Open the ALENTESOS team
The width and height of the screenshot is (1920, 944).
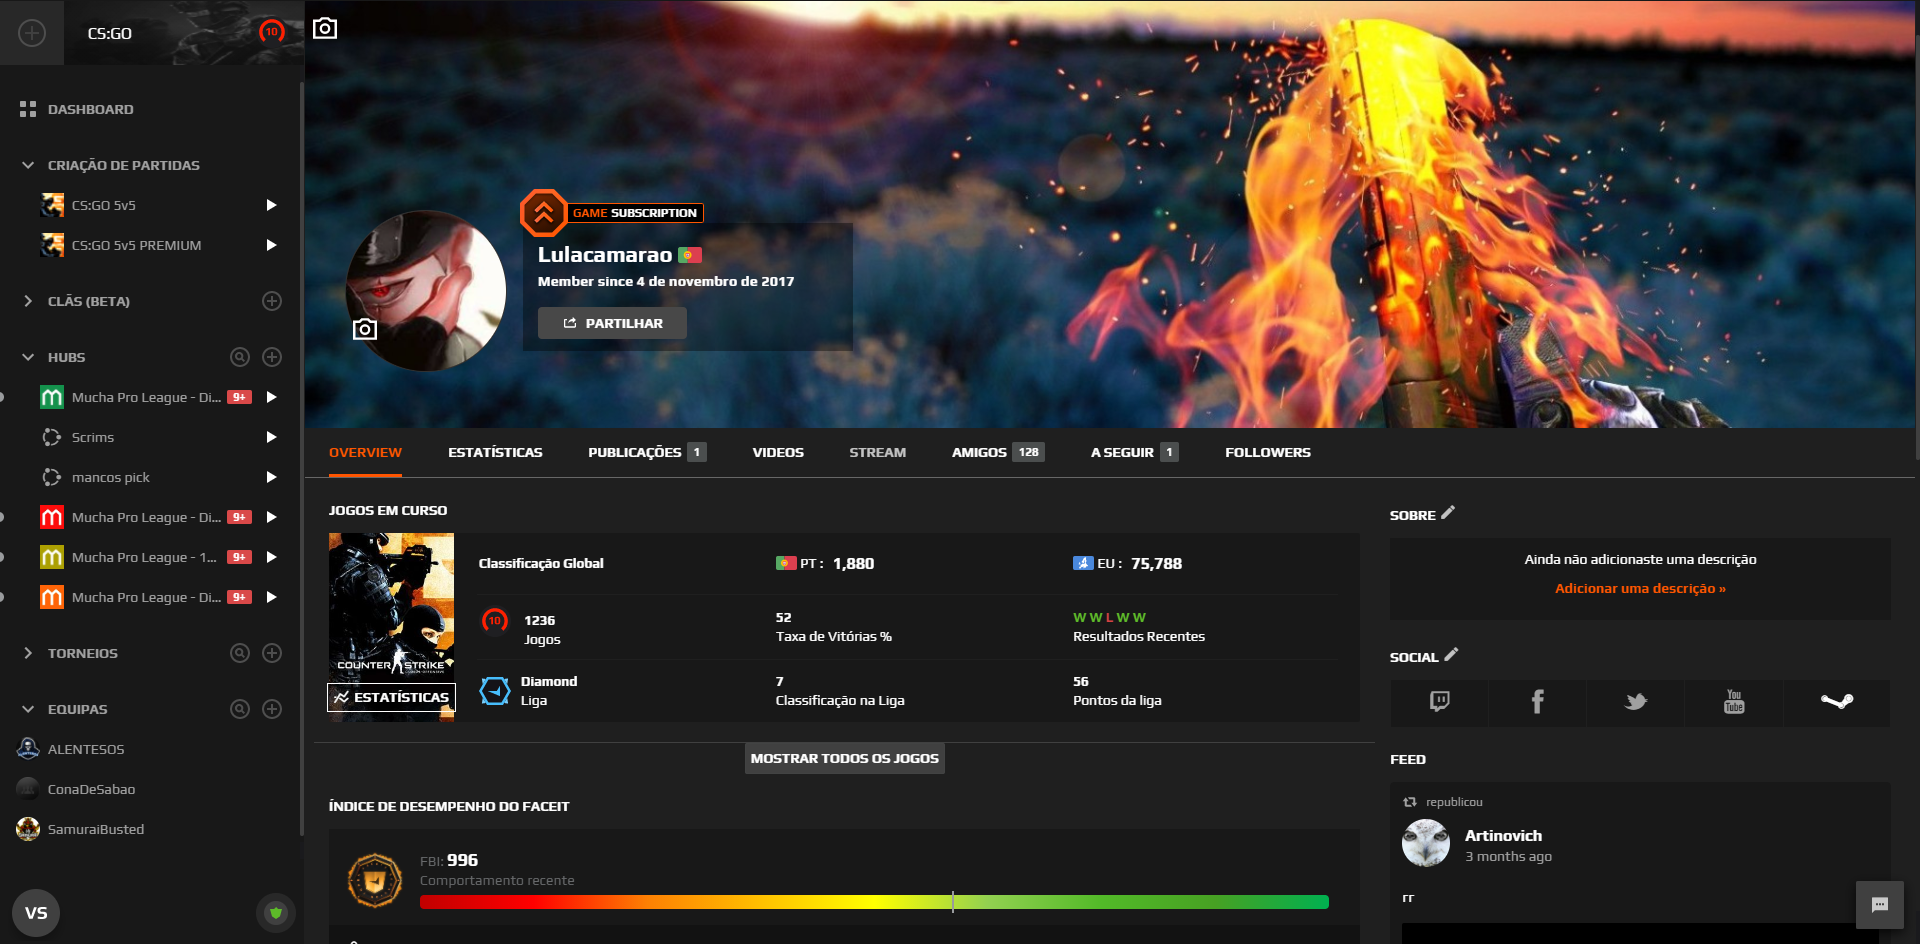(86, 749)
